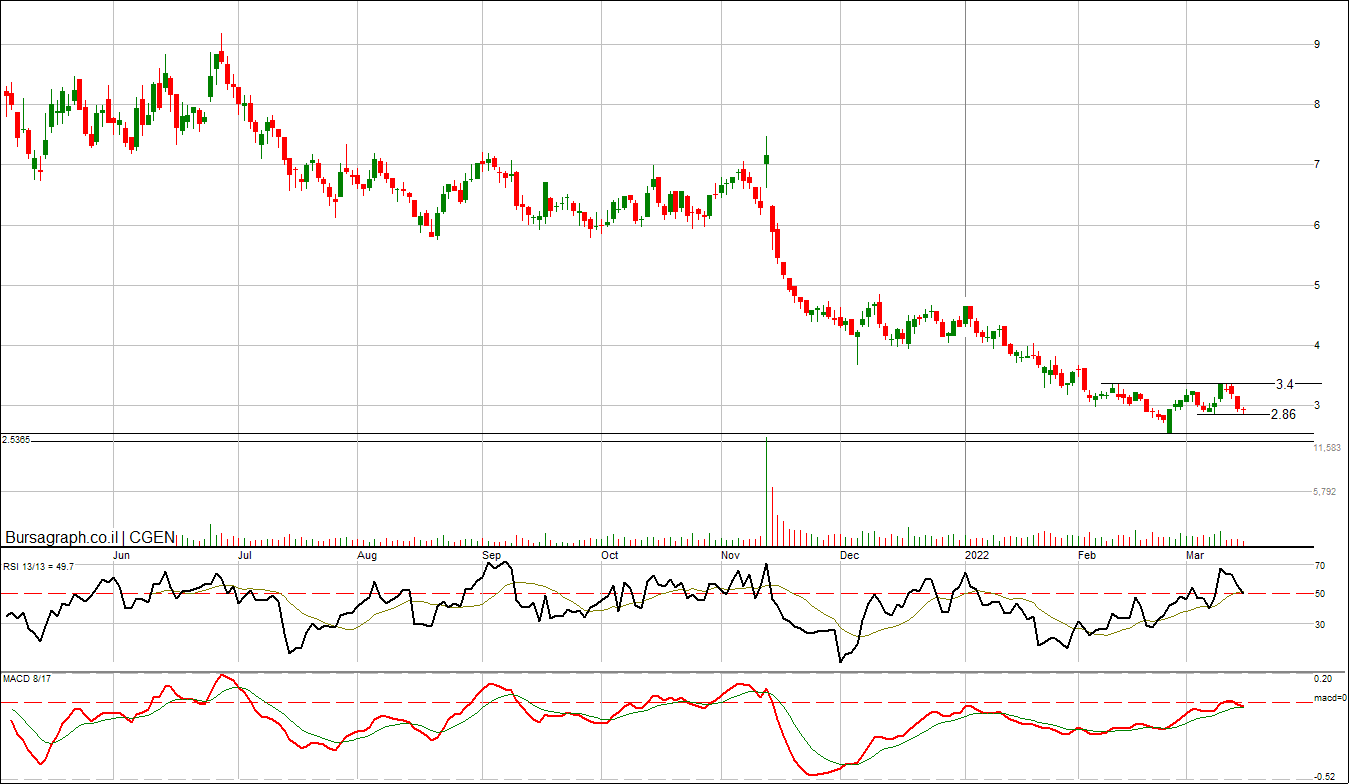Click the Sep month marker on the time axis

click(490, 554)
